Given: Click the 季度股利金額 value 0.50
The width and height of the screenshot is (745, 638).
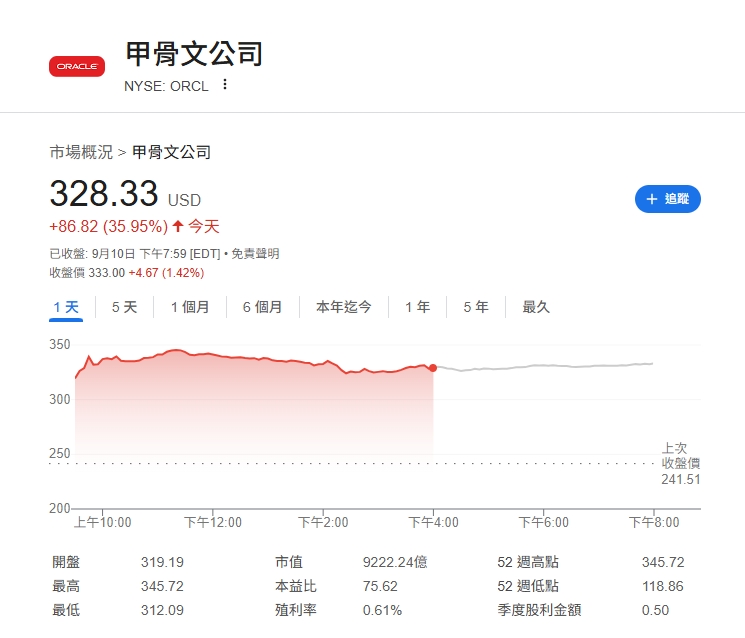Looking at the screenshot, I should 655,610.
